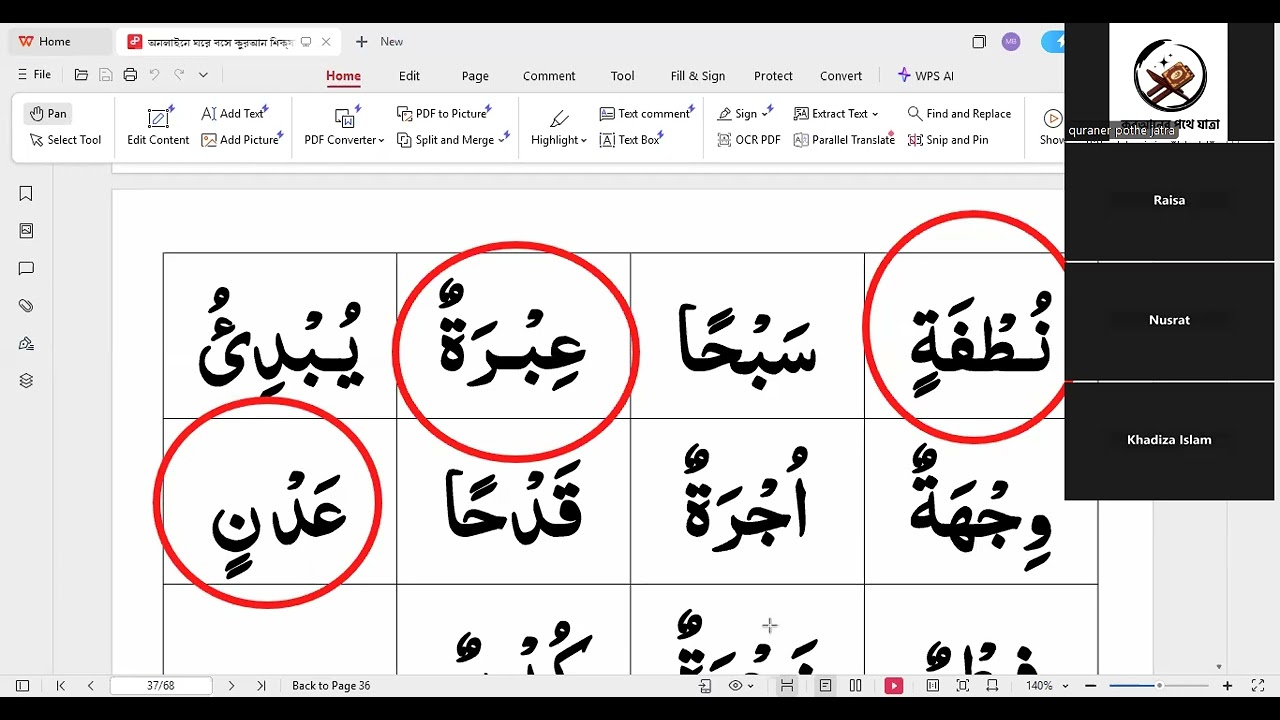Click the Print icon
Screen dimensions: 1280x720
(x=130, y=75)
